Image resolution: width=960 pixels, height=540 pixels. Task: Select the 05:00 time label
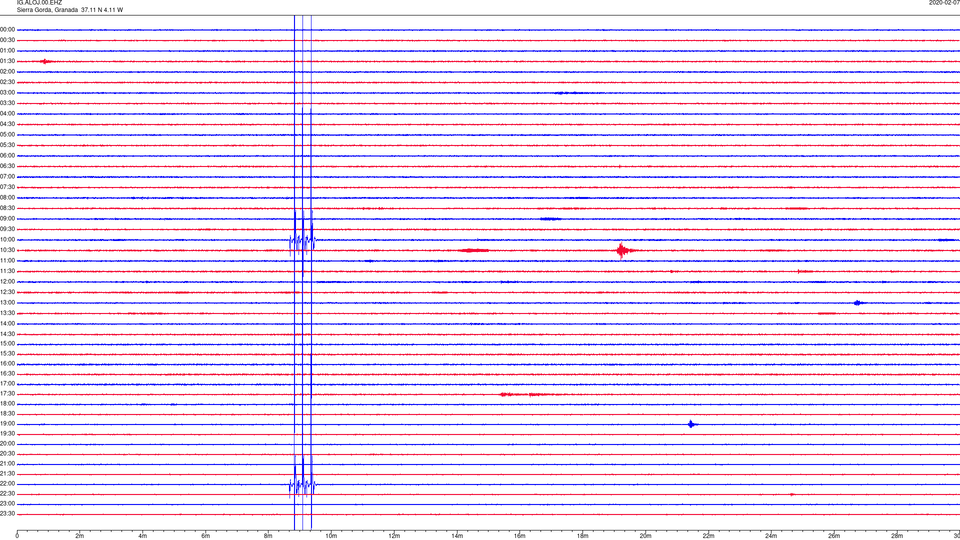pyautogui.click(x=7, y=134)
